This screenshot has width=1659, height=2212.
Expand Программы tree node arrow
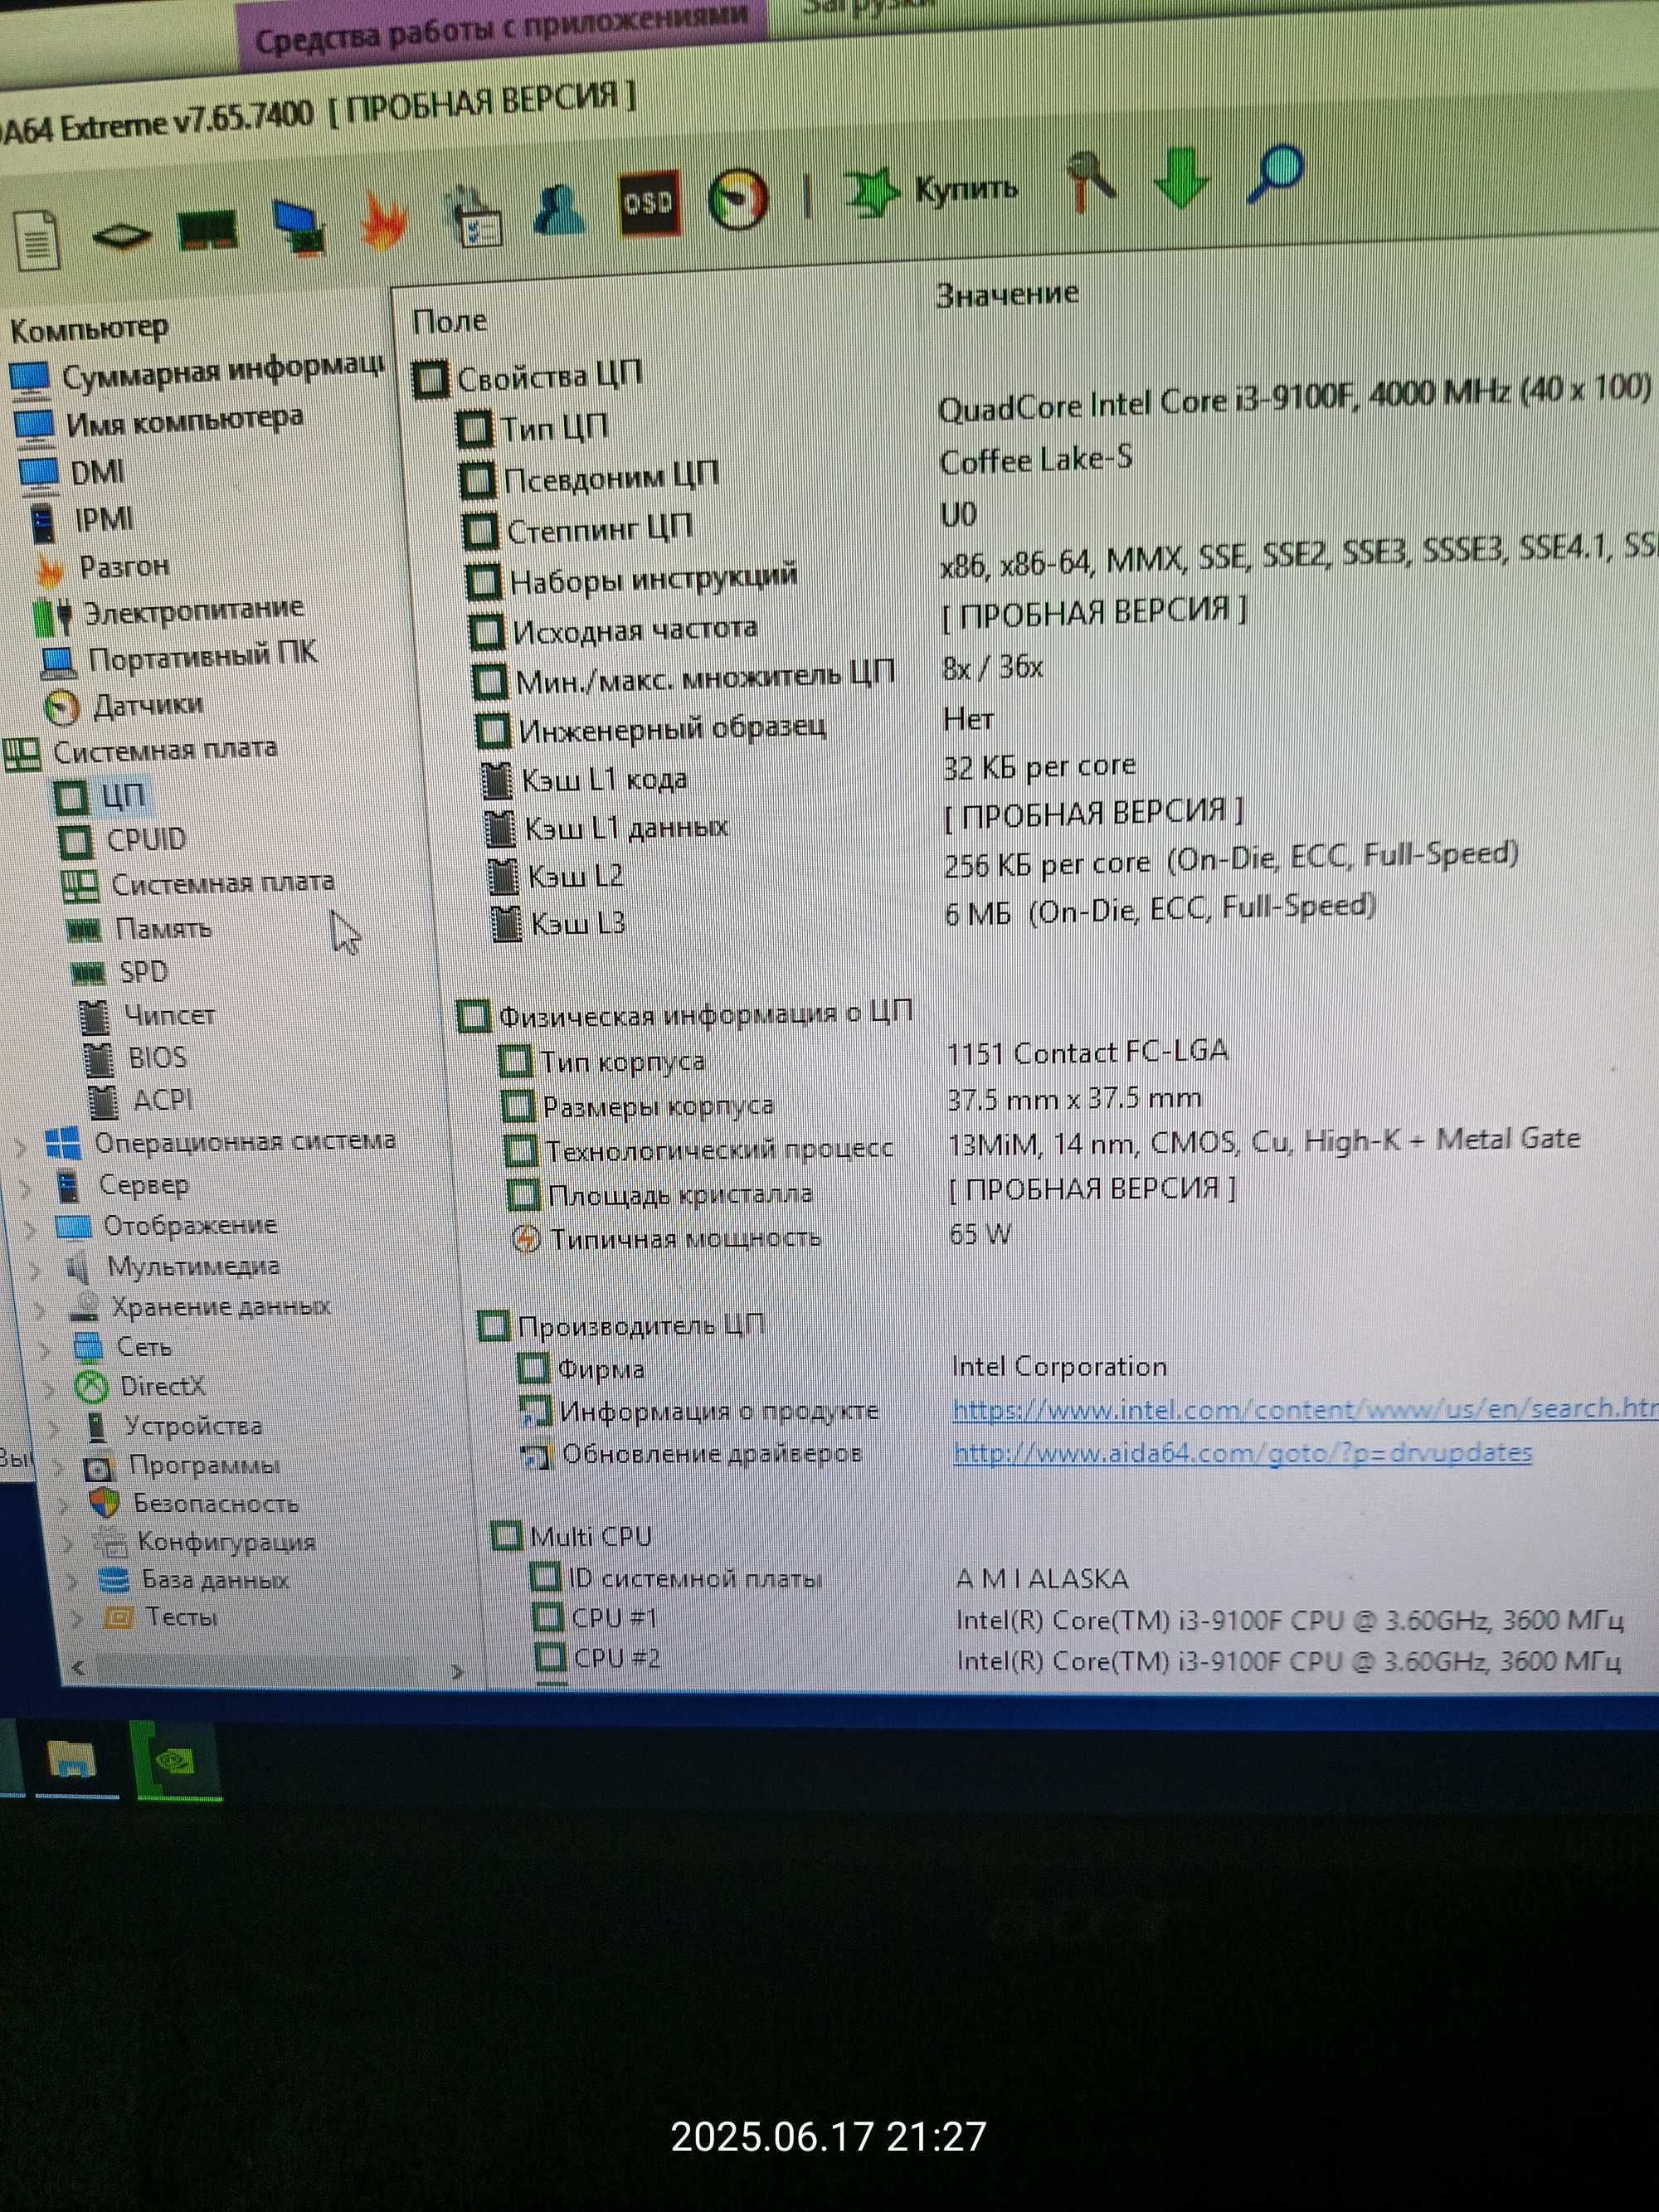[x=58, y=1467]
